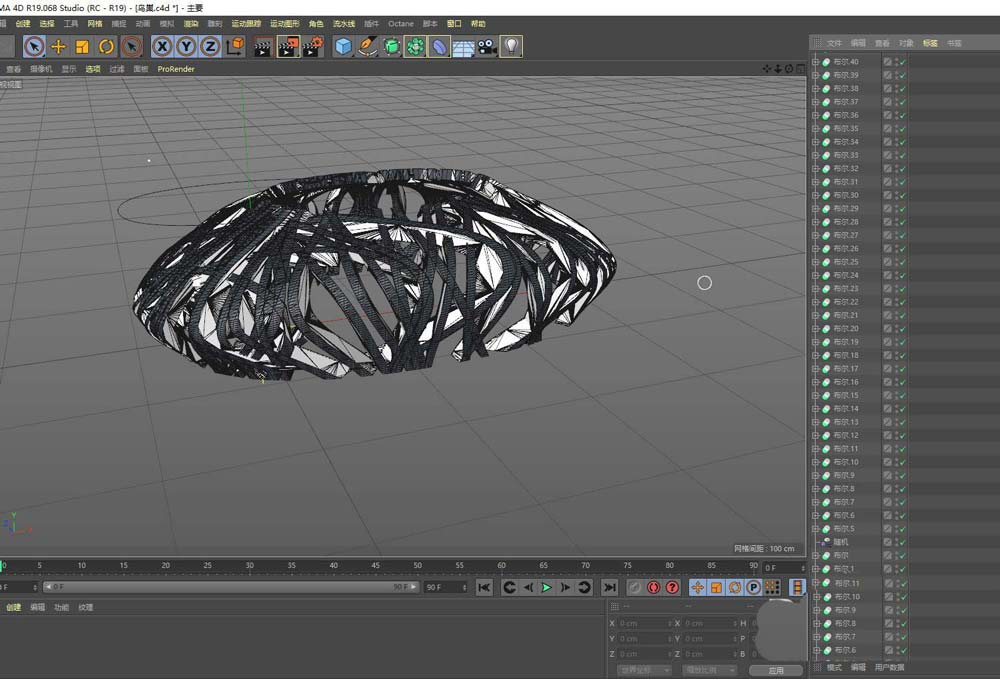
Task: Toggle position keying in timeline bar
Action: 698,587
